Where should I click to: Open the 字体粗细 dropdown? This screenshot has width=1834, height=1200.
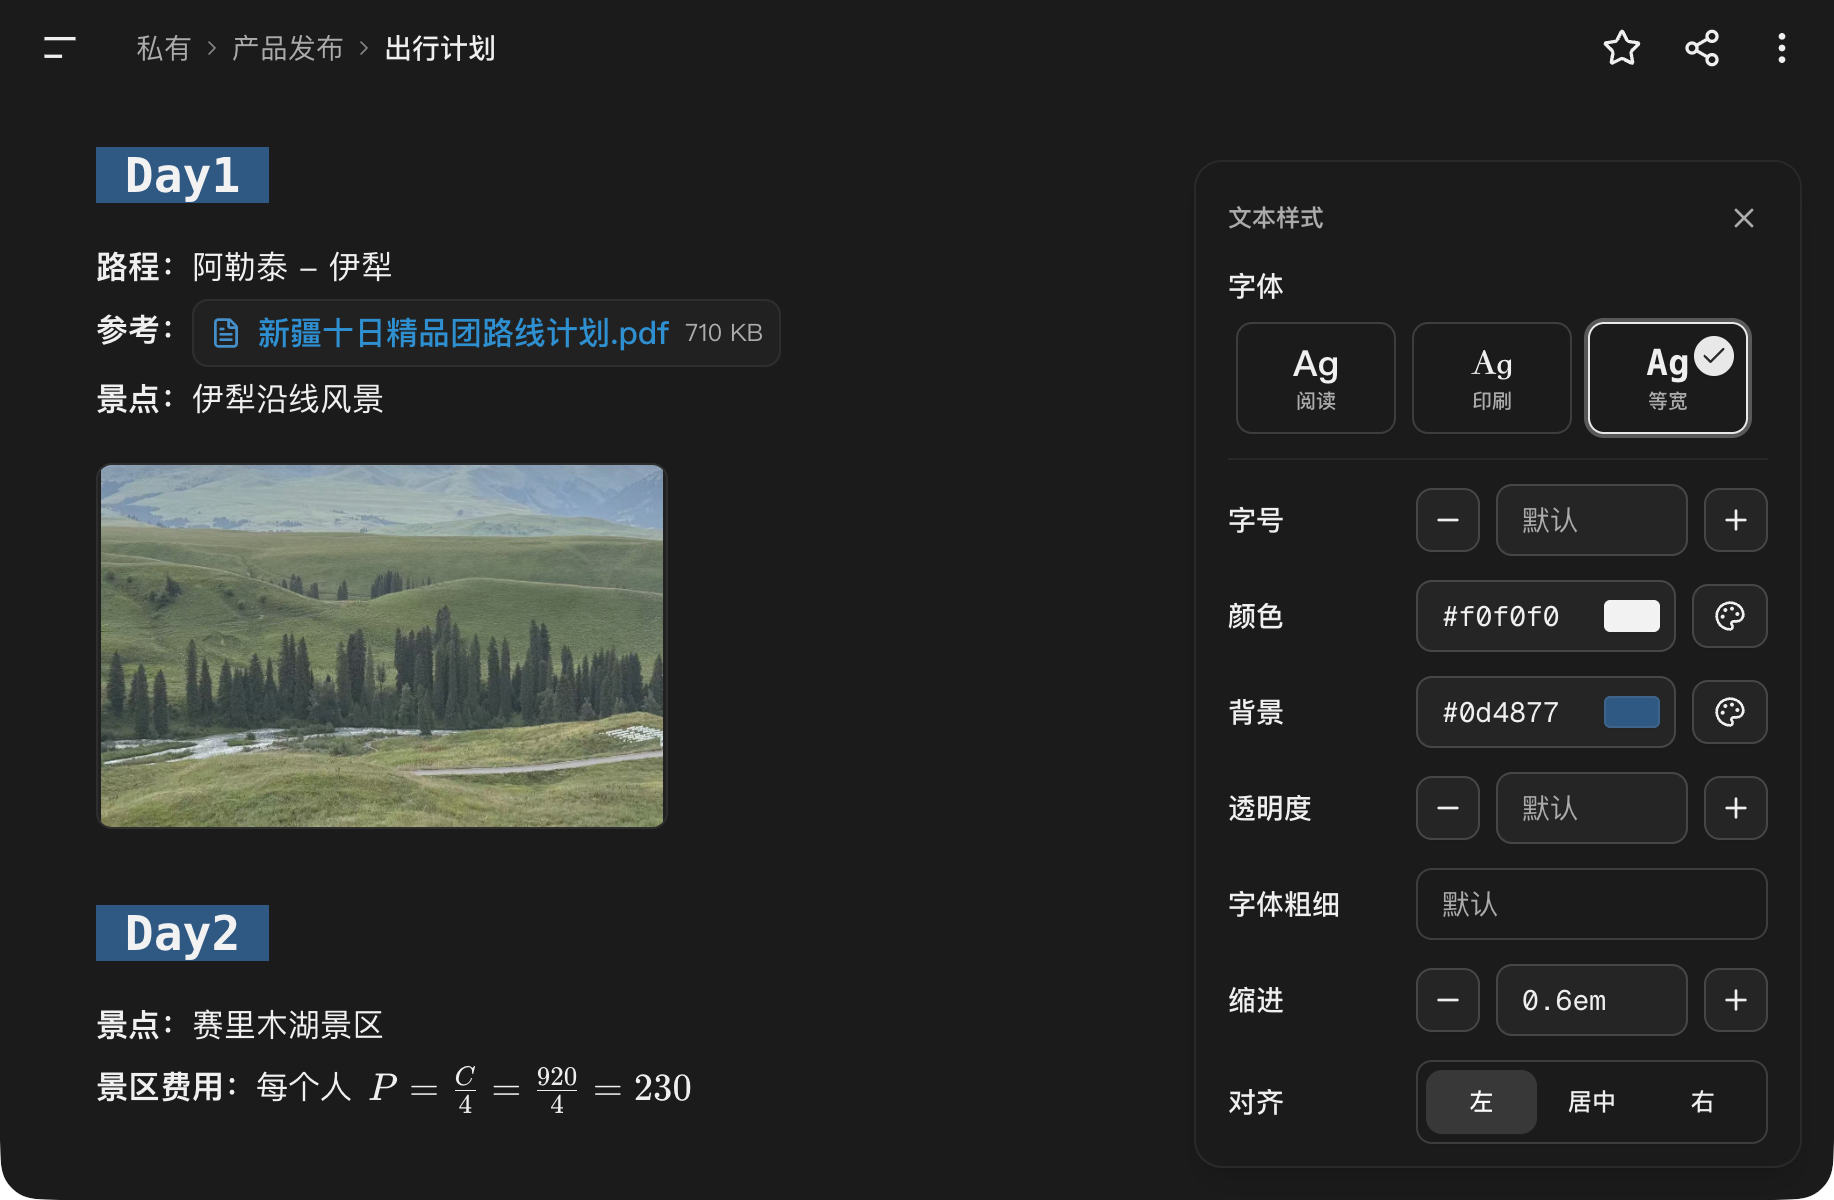(x=1592, y=904)
